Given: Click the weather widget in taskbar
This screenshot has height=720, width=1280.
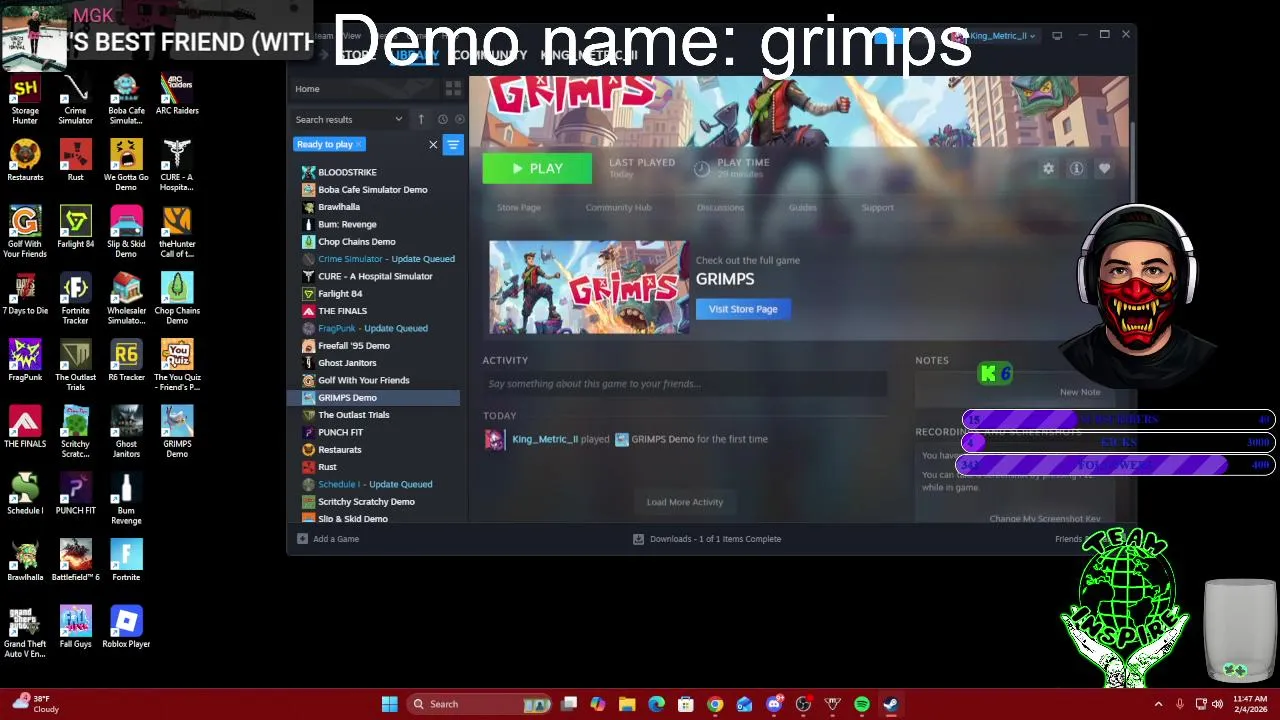Looking at the screenshot, I should coord(35,704).
